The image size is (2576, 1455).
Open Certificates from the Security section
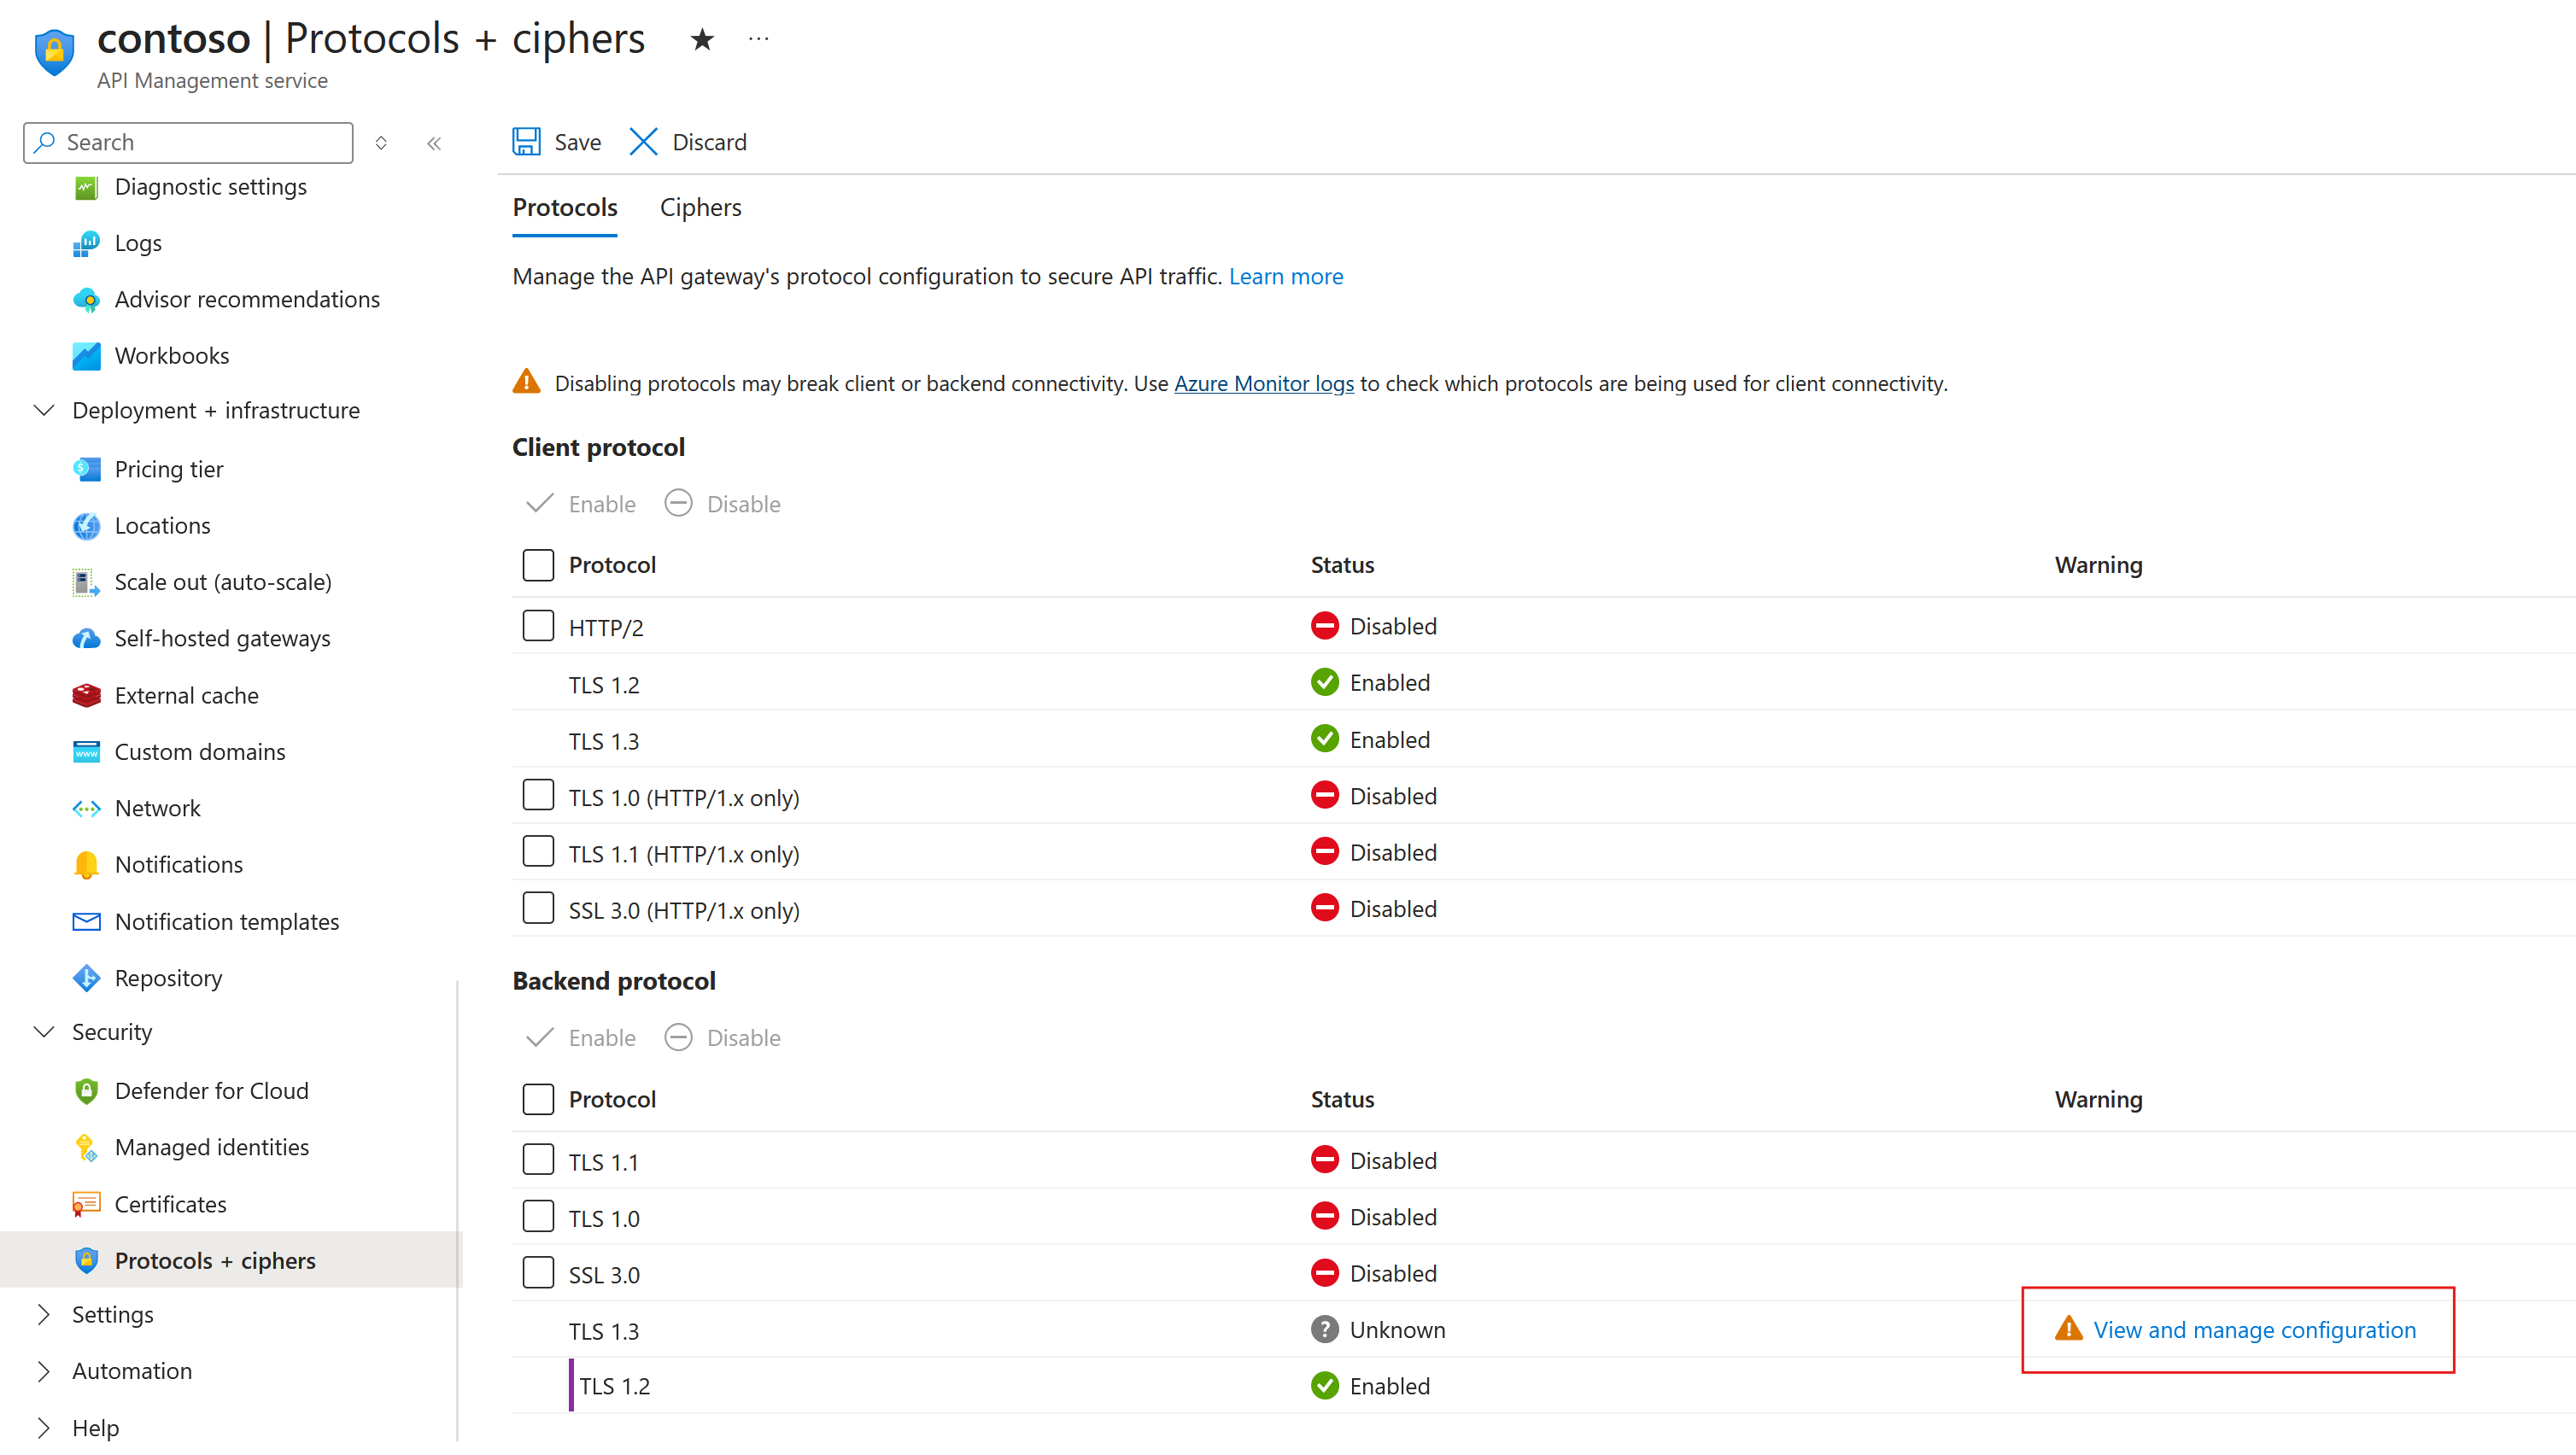[x=170, y=1204]
